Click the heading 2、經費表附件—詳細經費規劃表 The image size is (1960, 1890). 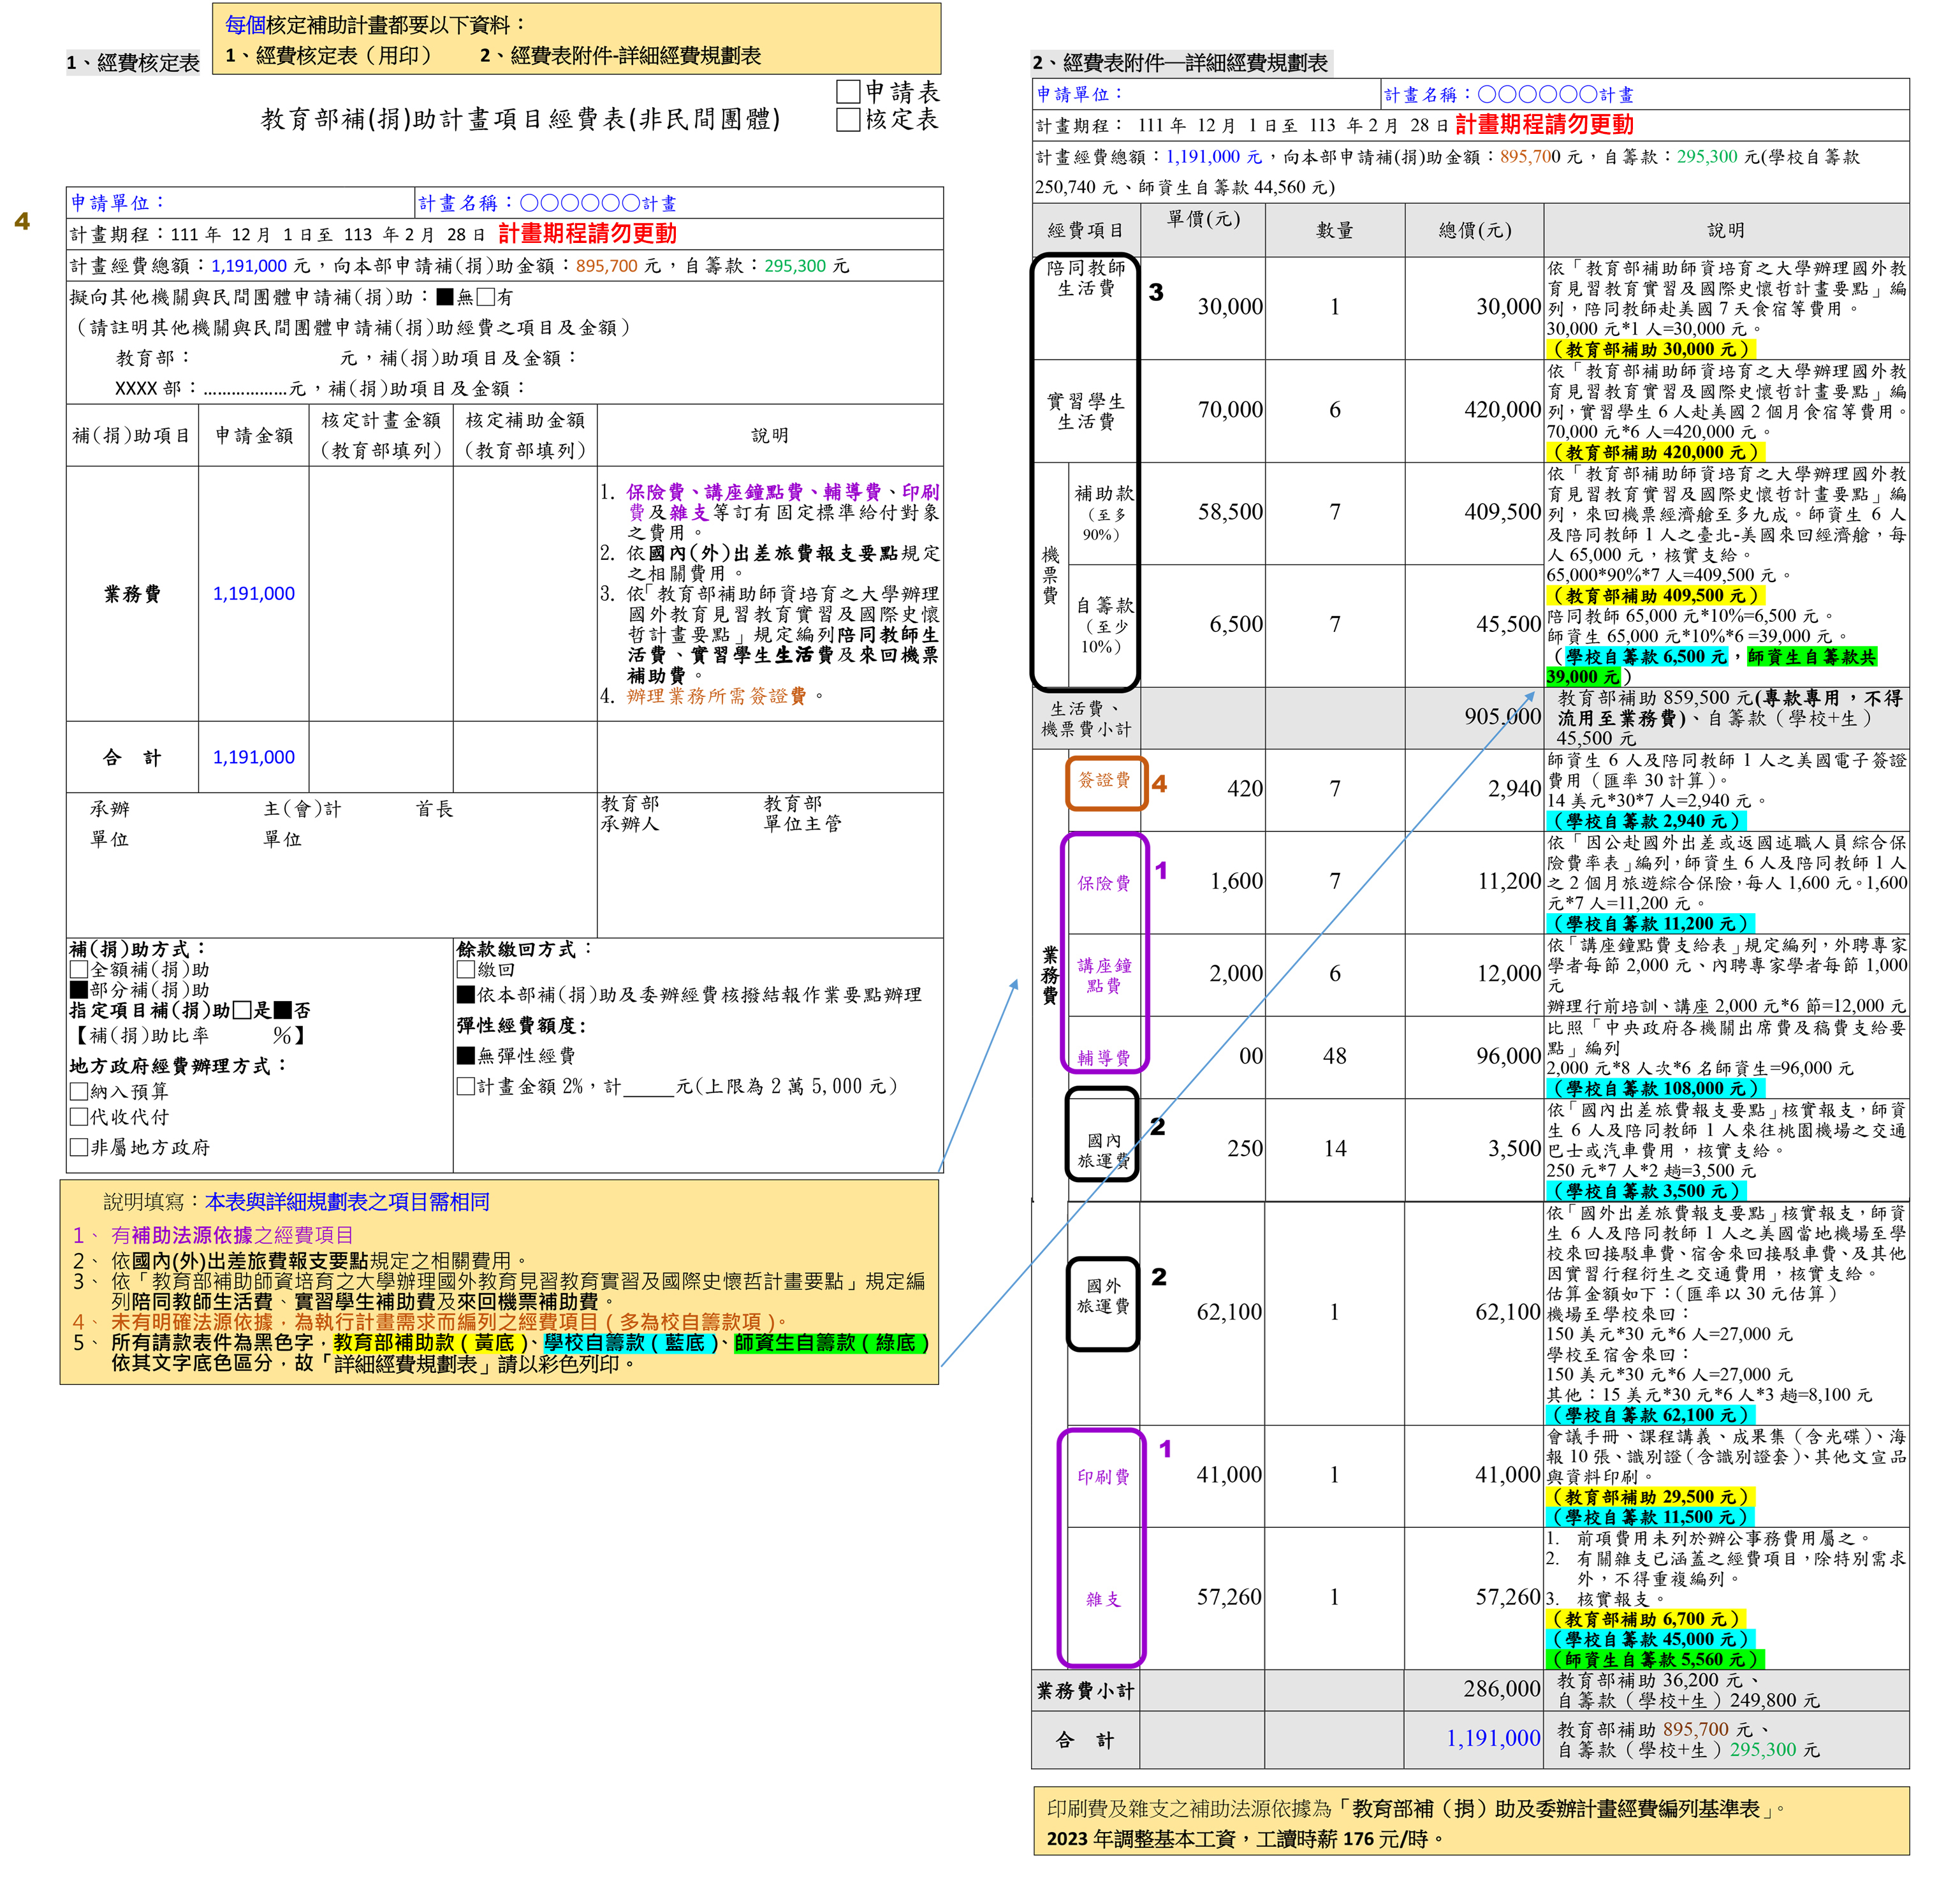coord(1181,63)
